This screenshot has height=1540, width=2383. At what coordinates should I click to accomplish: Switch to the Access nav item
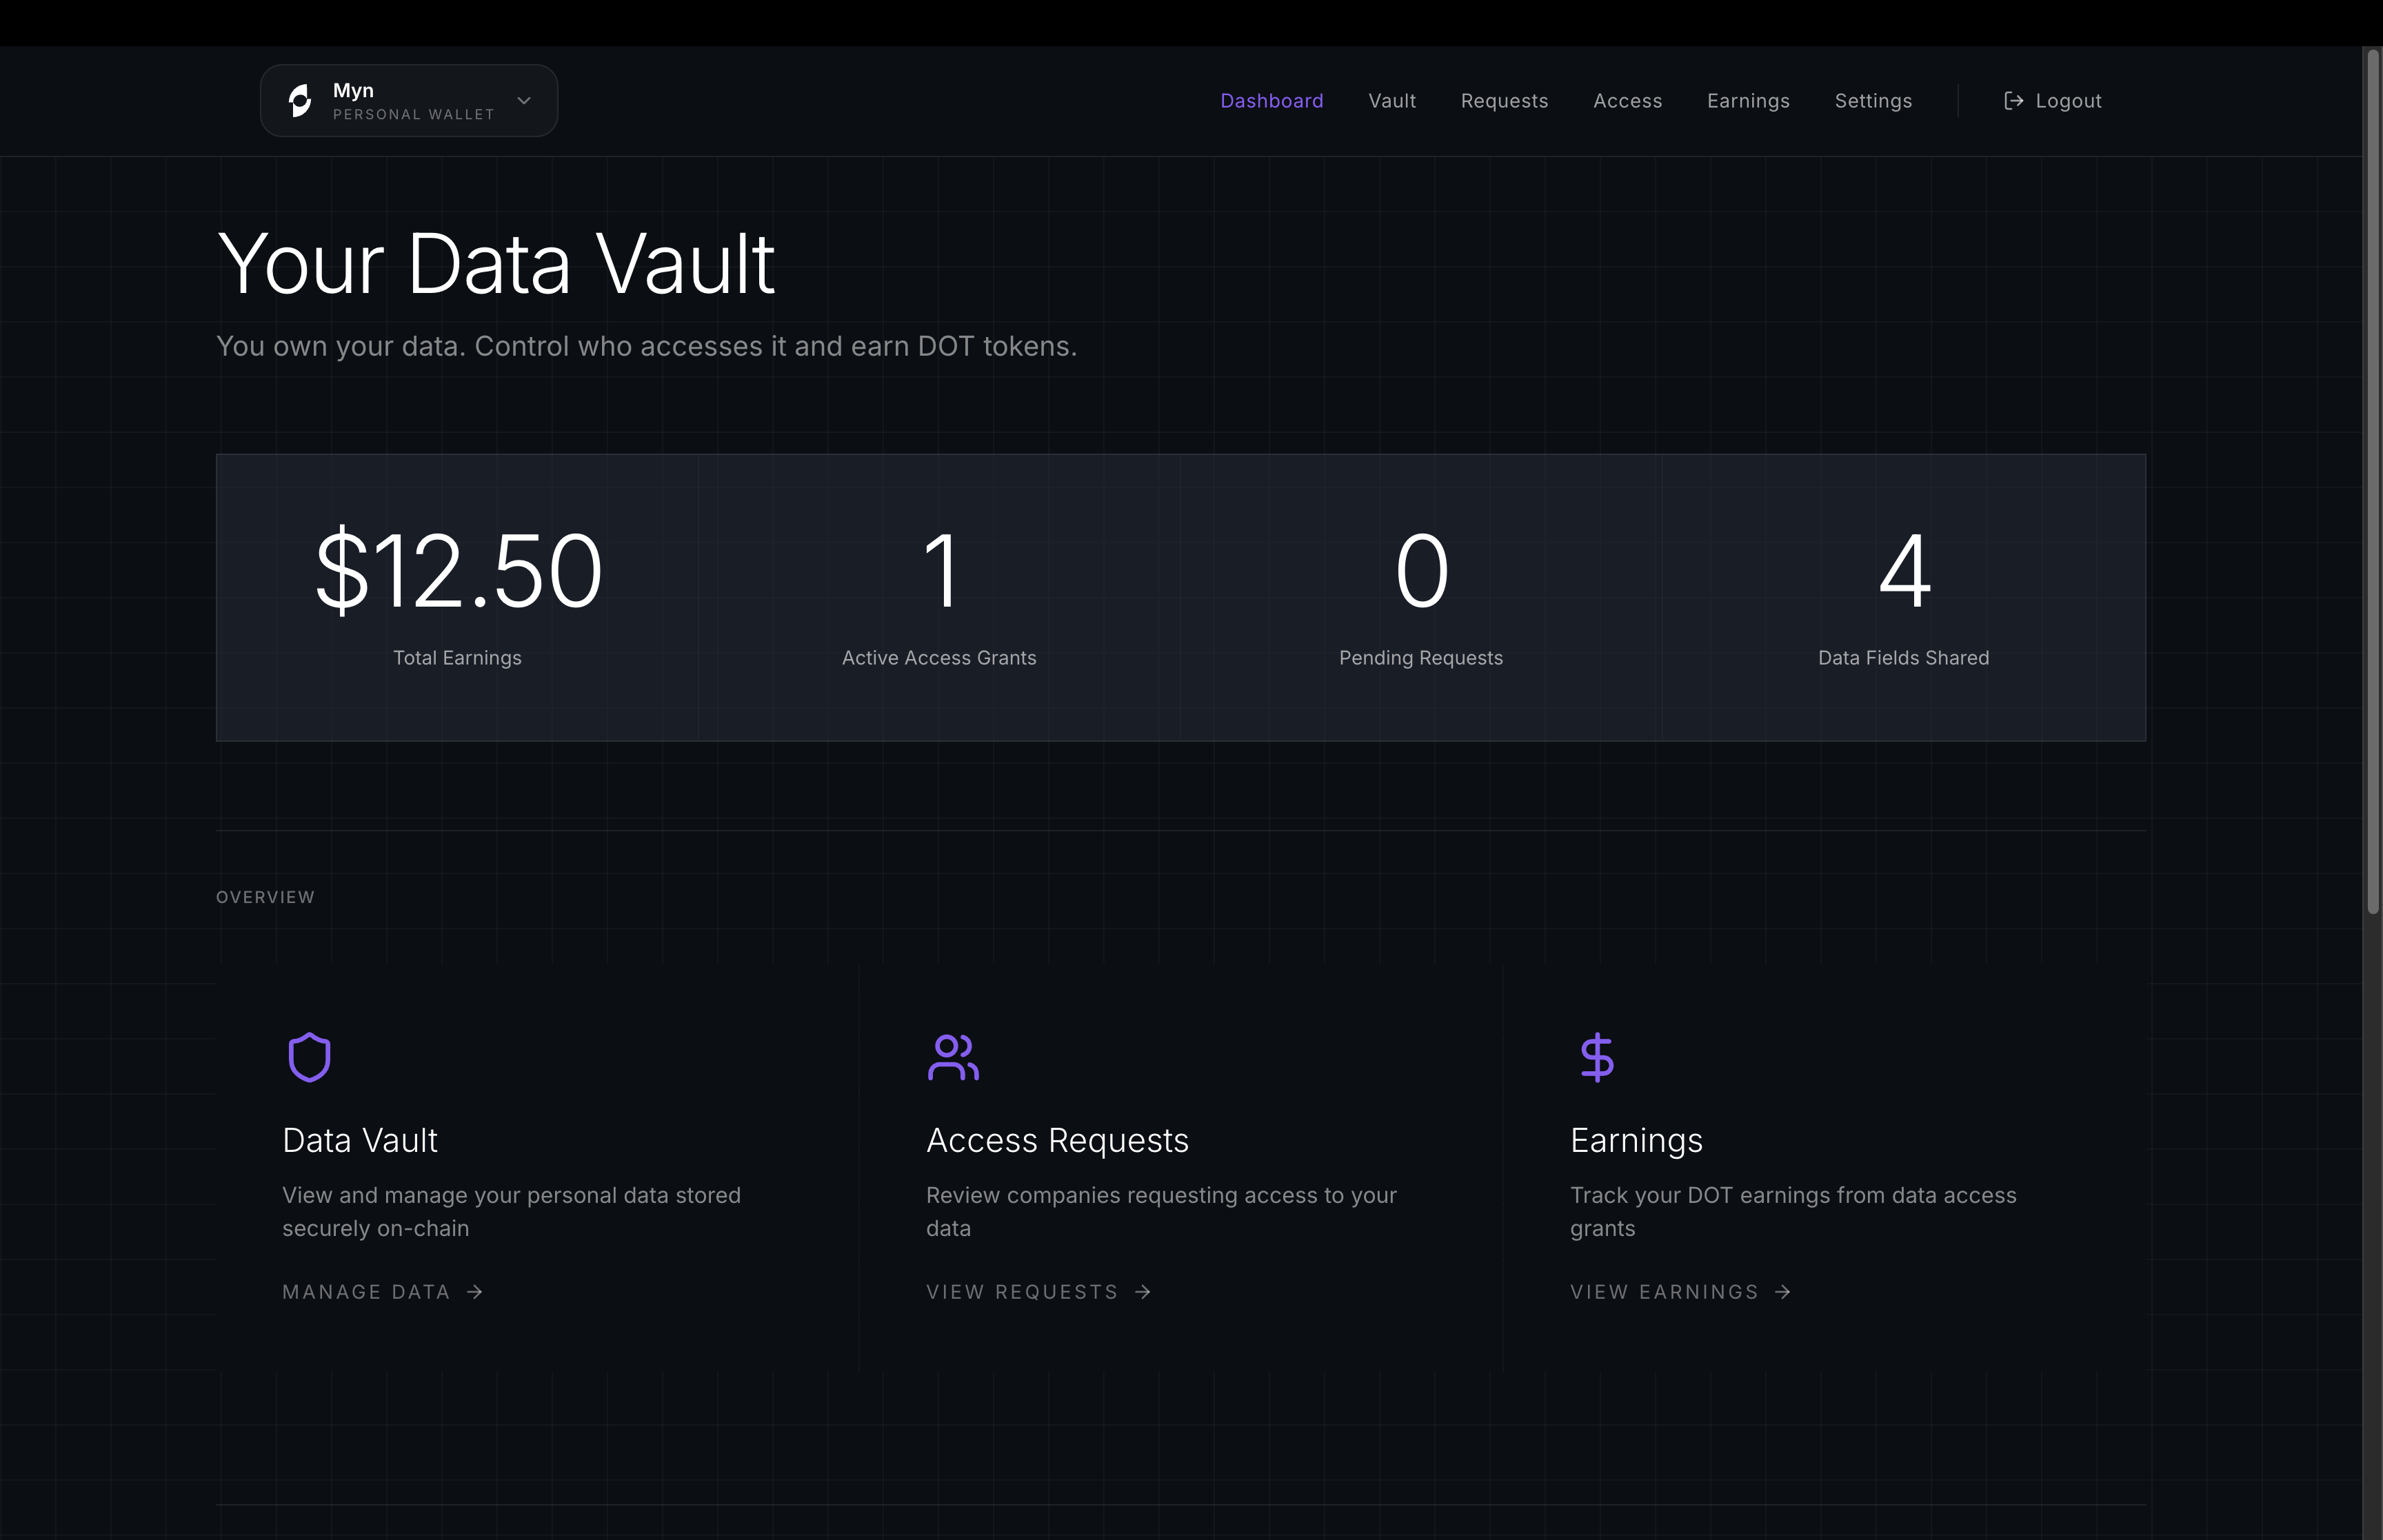pos(1627,101)
